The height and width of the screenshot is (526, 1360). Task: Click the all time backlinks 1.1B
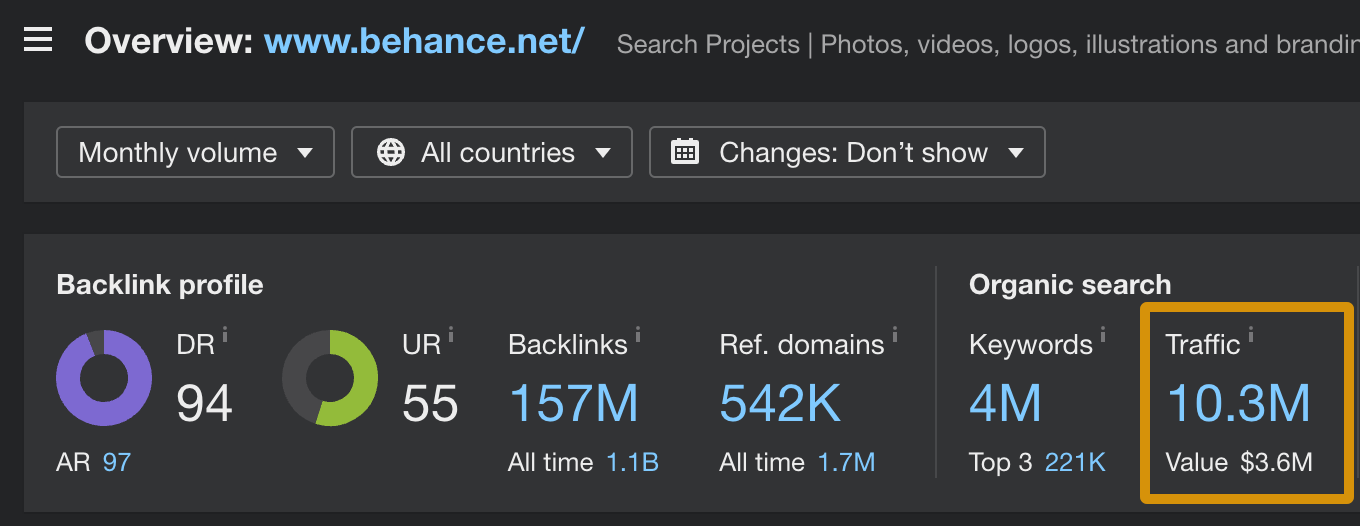coord(632,462)
